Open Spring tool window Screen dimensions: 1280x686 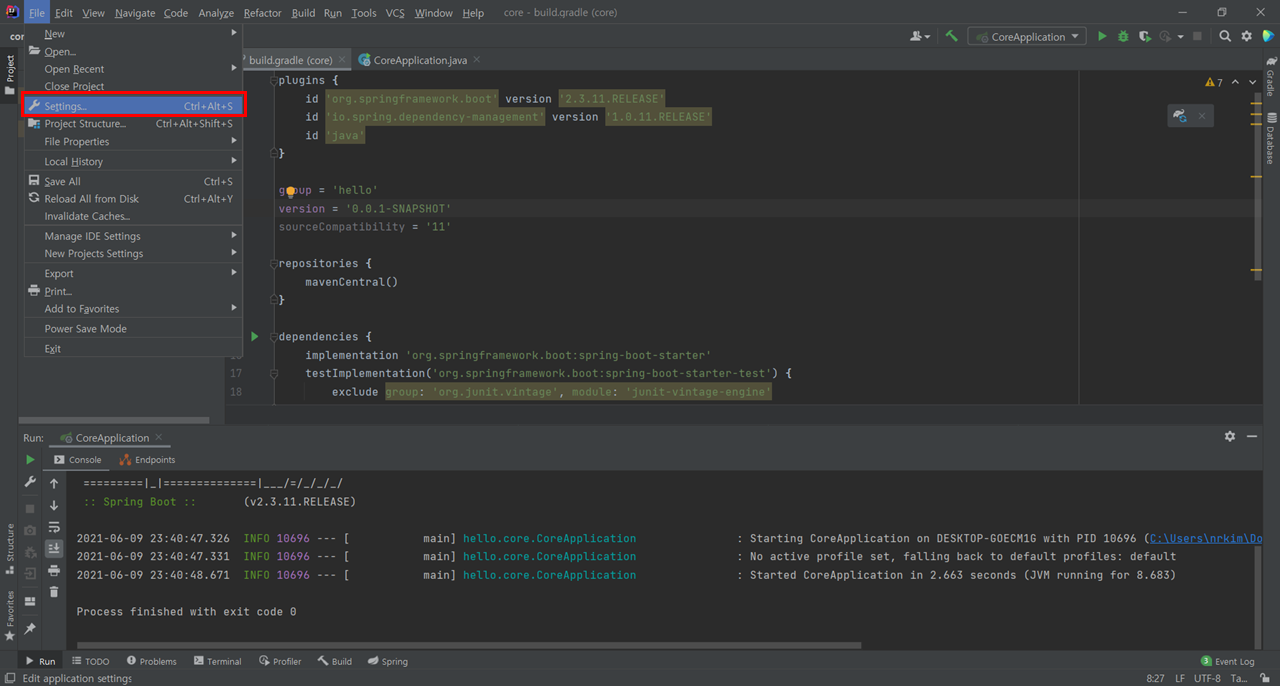click(387, 661)
